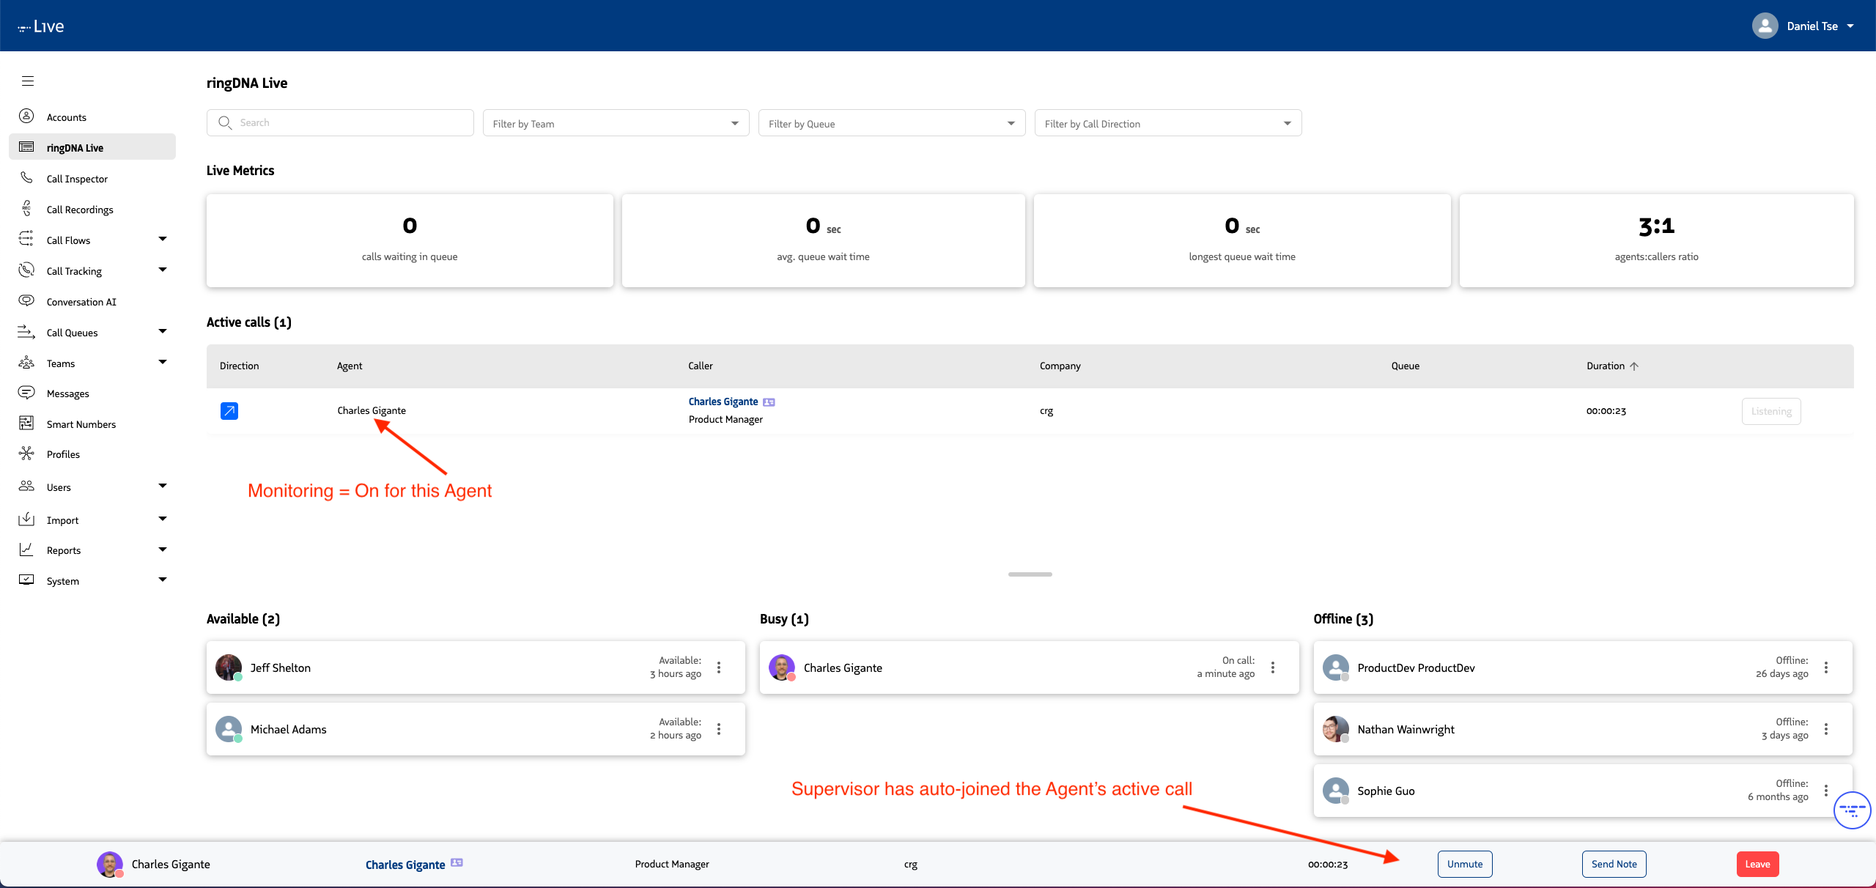
Task: Expand the System submenu arrow
Action: [x=163, y=580]
